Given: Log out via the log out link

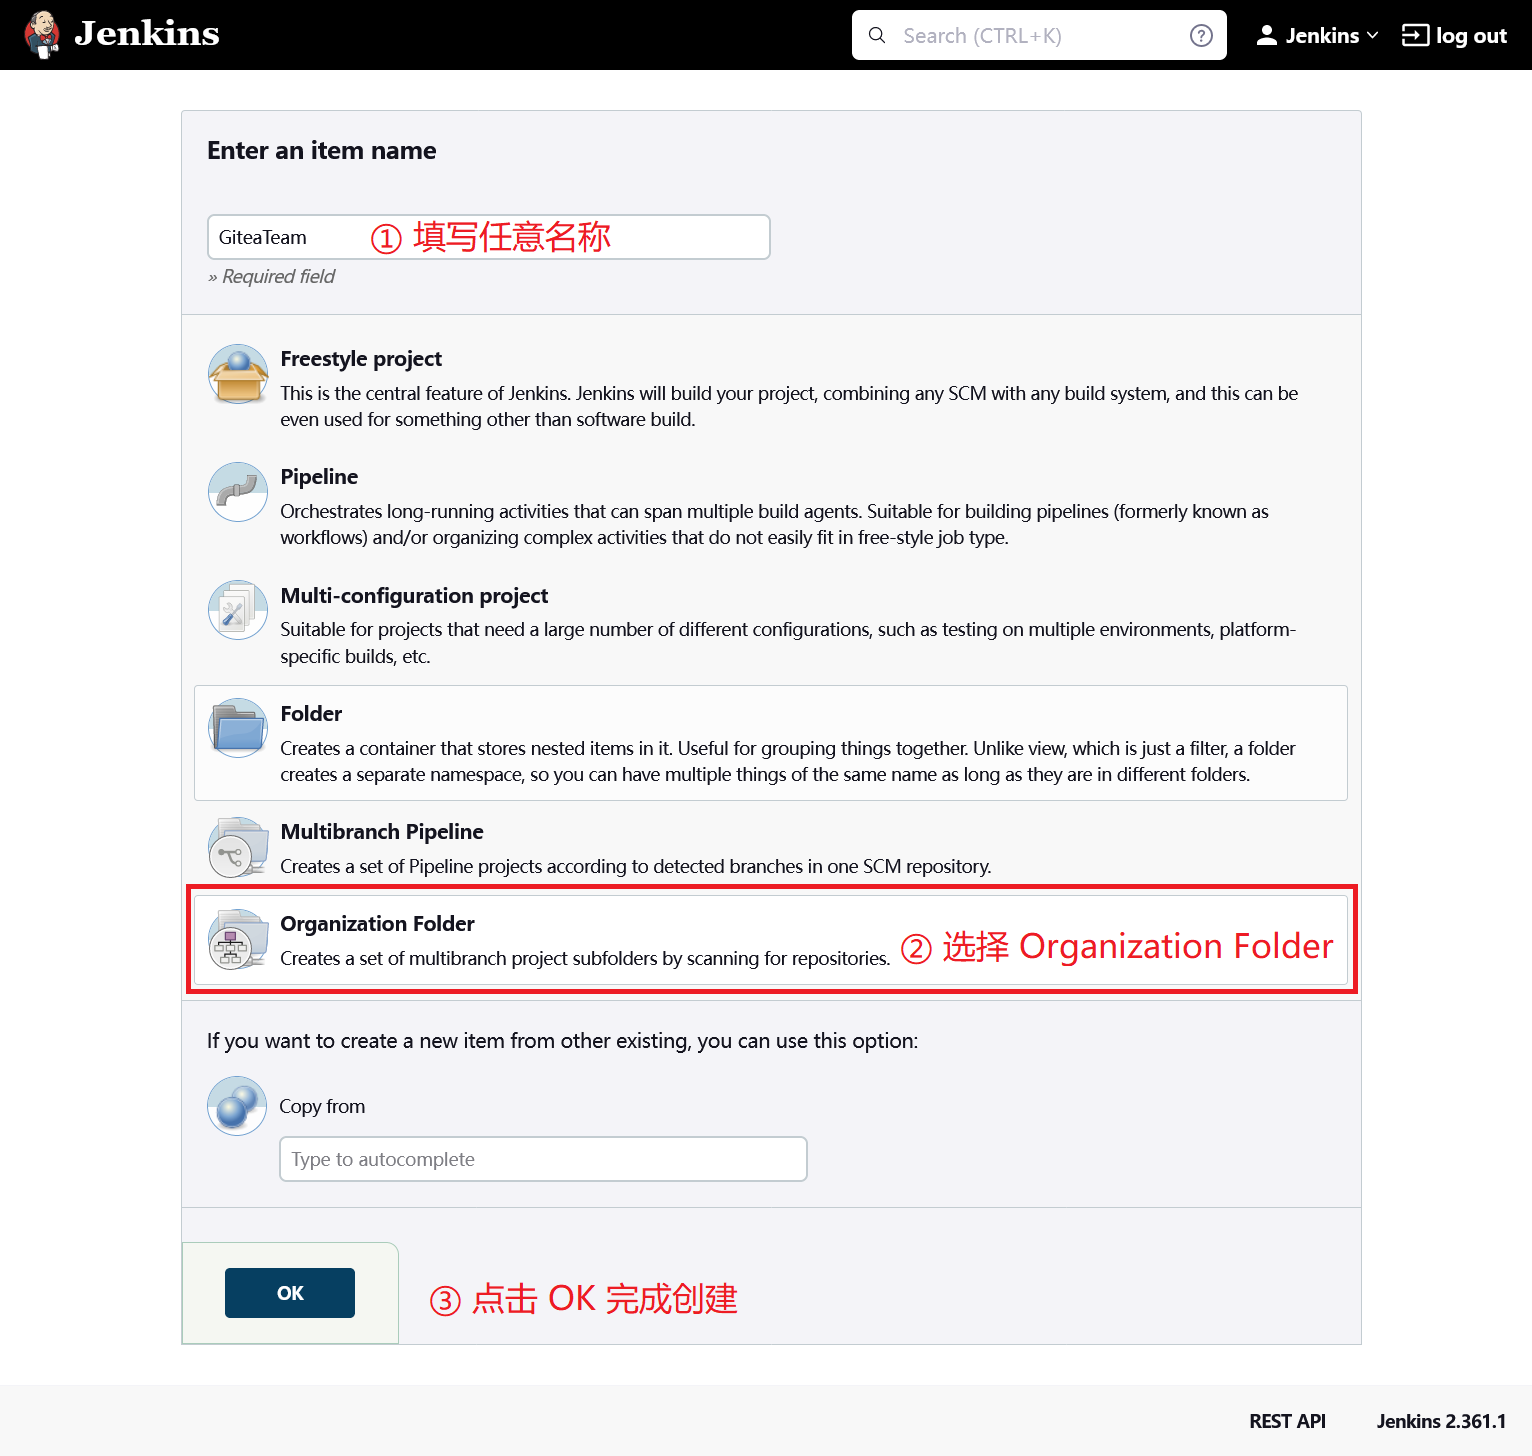Looking at the screenshot, I should pos(1471,36).
